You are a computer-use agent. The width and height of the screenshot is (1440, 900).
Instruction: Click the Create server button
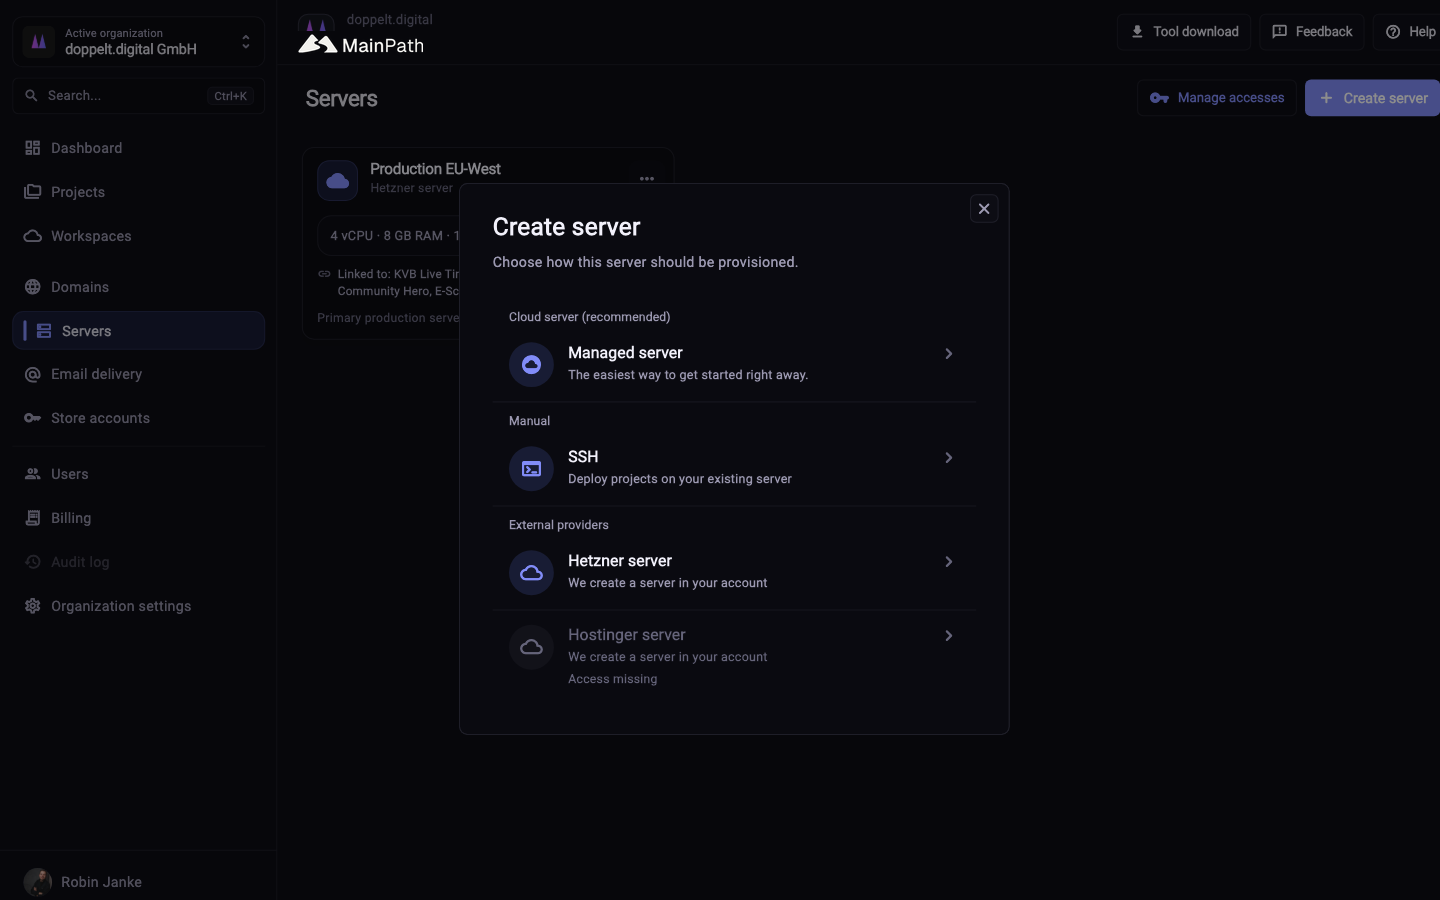[1373, 98]
